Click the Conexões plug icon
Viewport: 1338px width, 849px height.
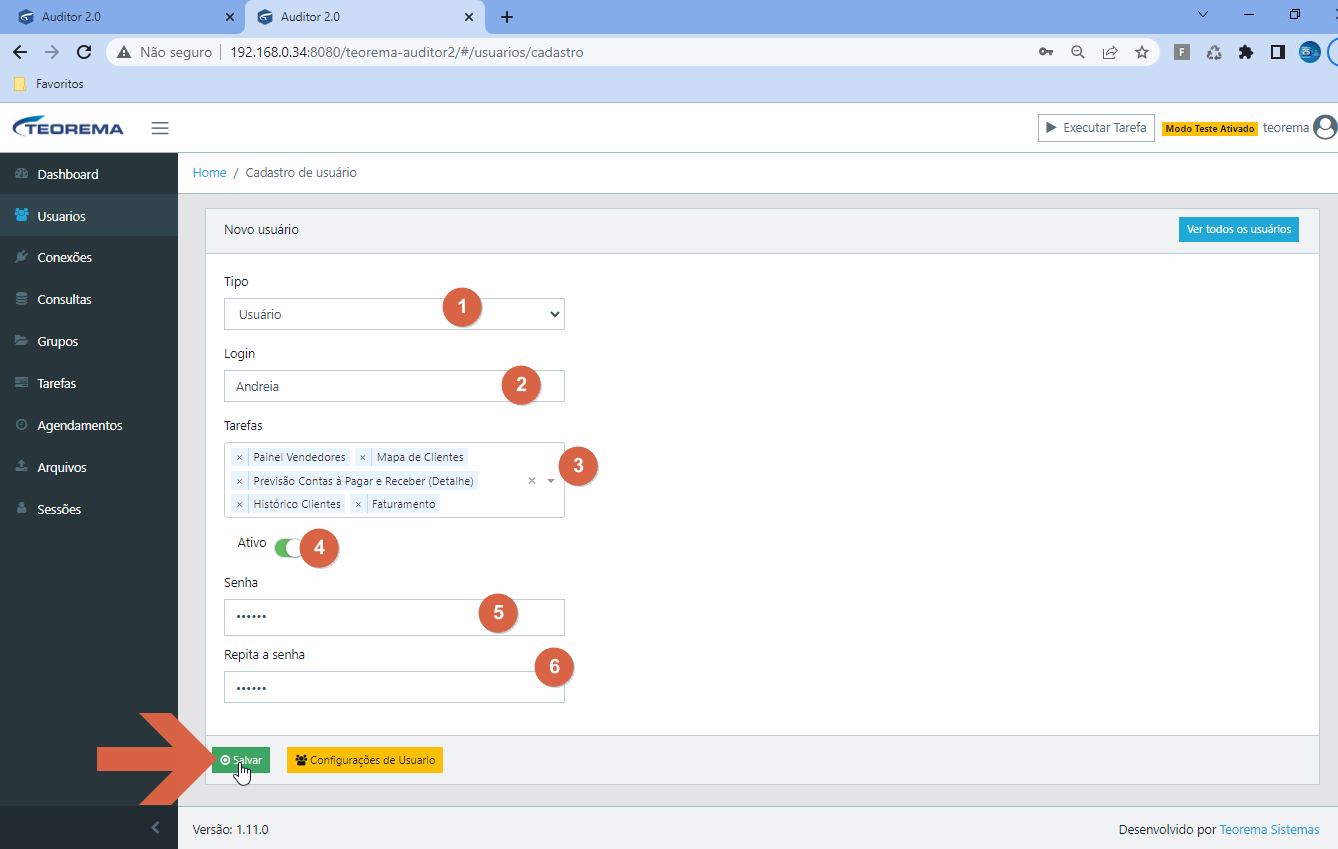click(22, 257)
